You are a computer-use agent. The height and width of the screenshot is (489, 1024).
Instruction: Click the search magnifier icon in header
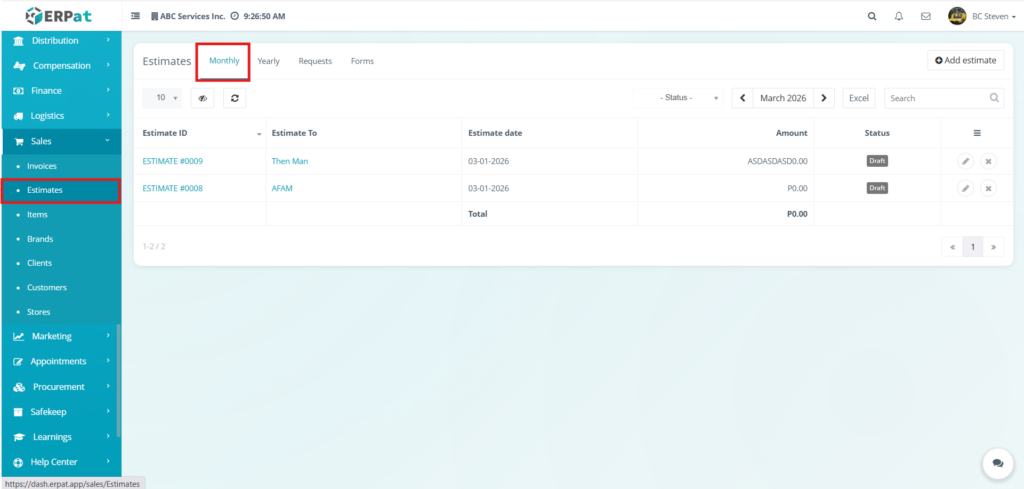click(x=872, y=16)
